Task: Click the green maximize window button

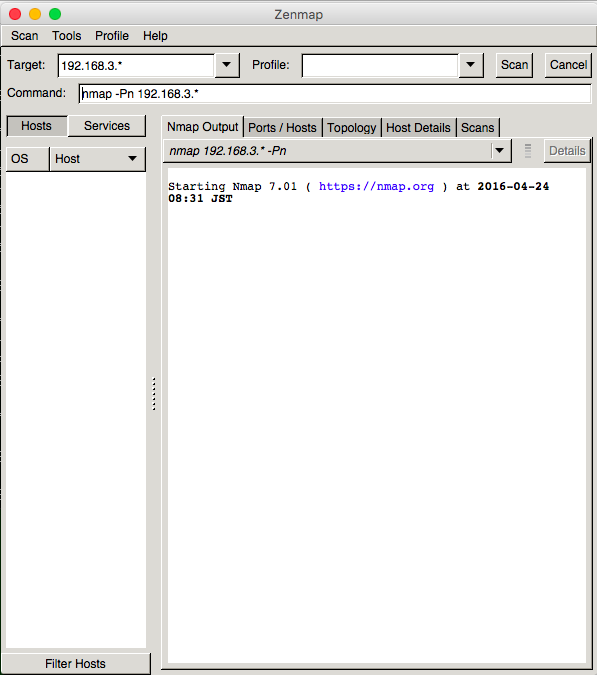Action: click(55, 14)
